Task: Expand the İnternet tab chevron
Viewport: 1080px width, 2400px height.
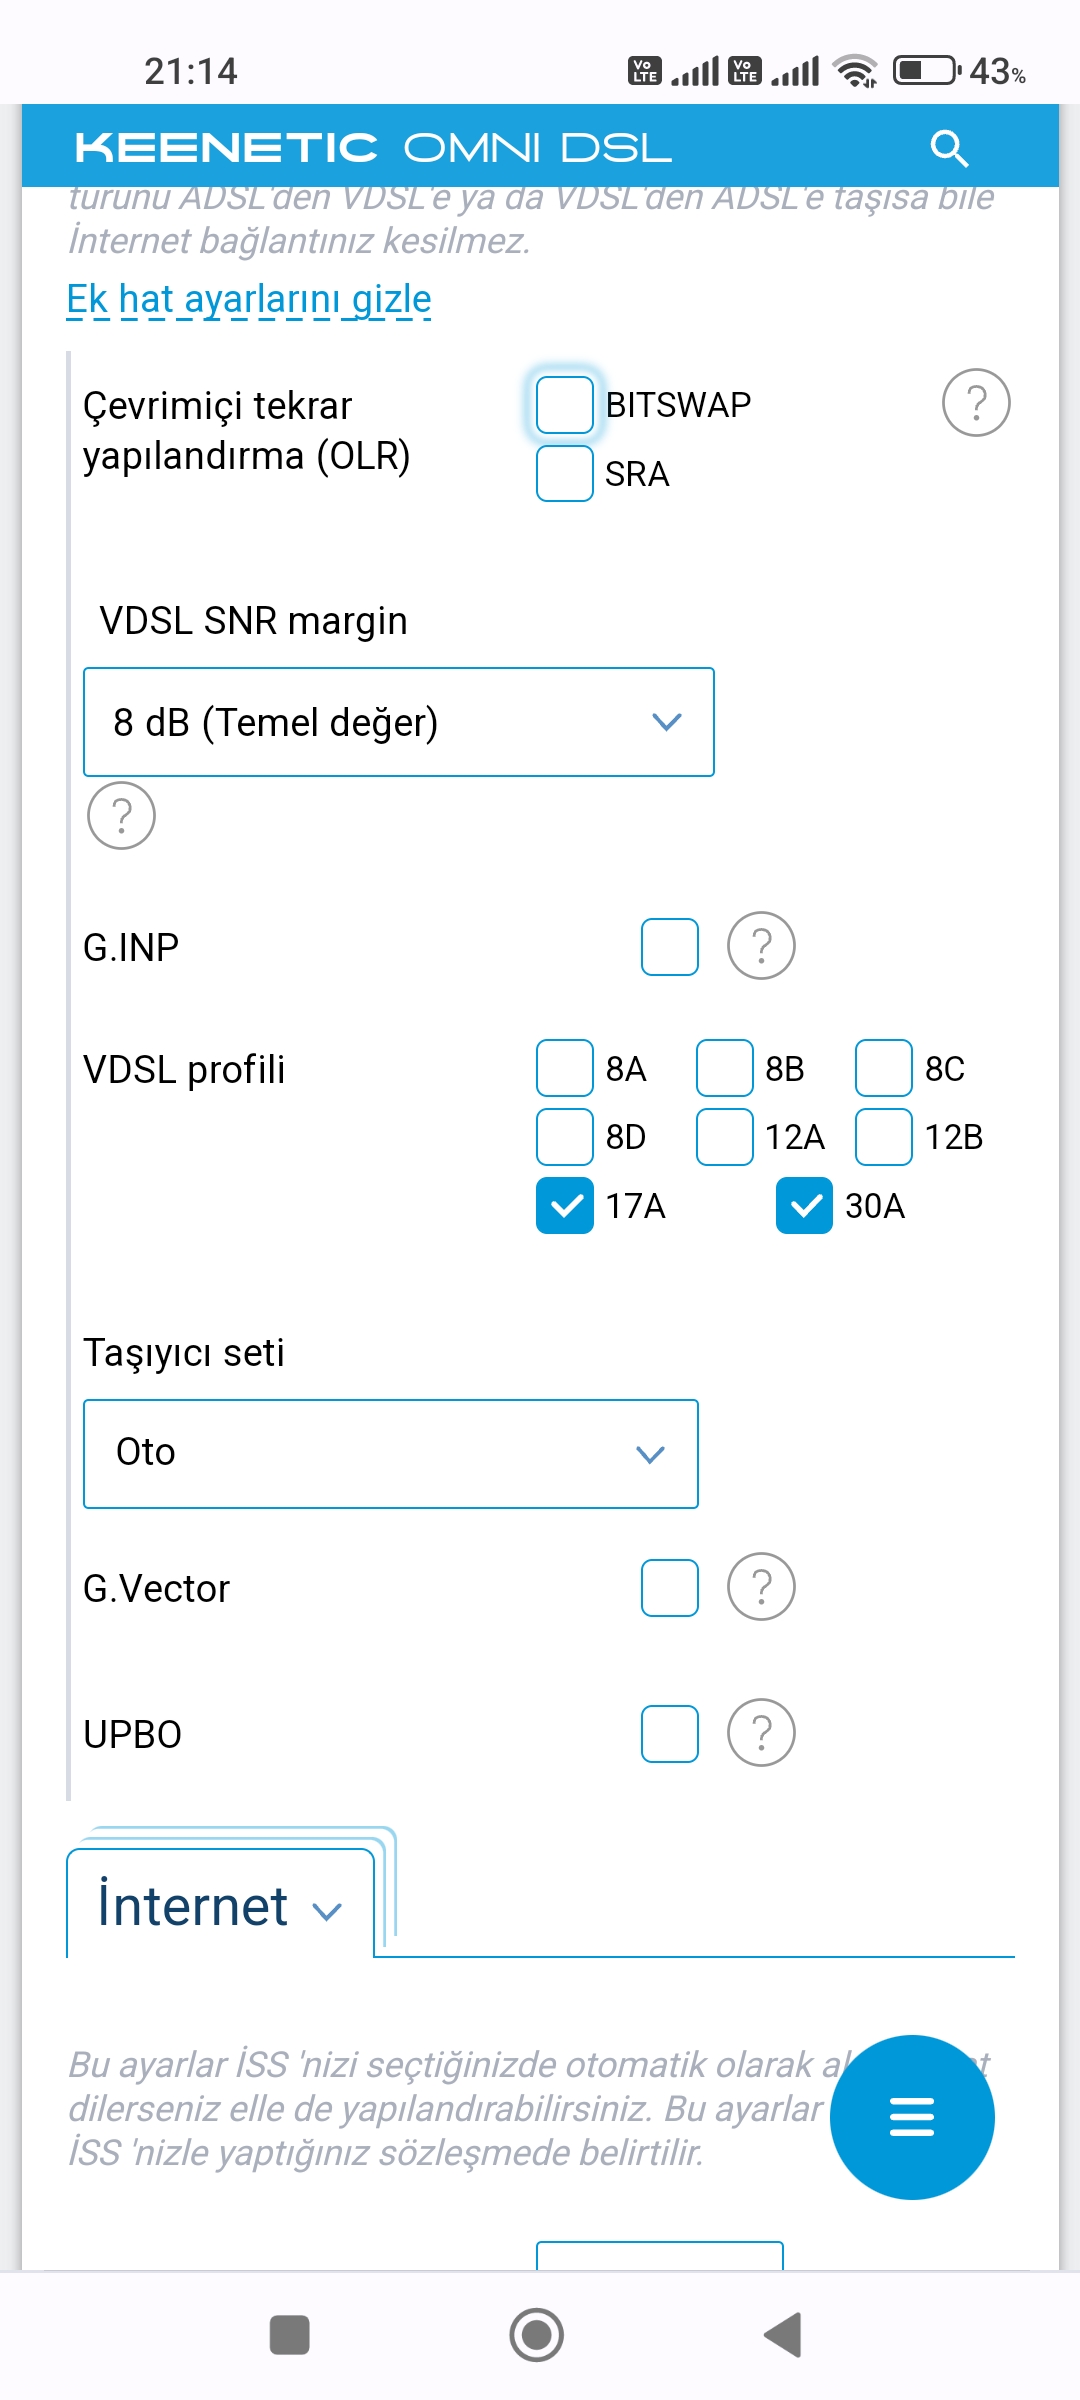Action: (327, 1911)
